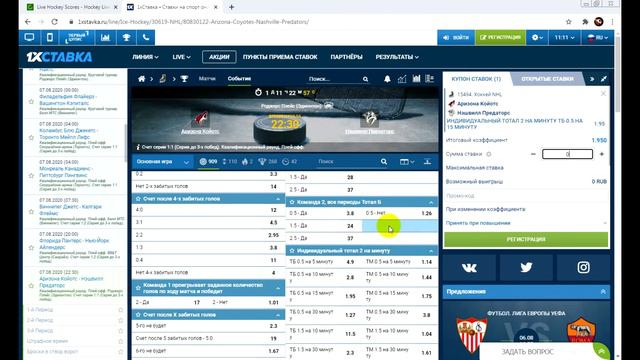
Task: Open the Основная игра dropdown
Action: [x=162, y=162]
